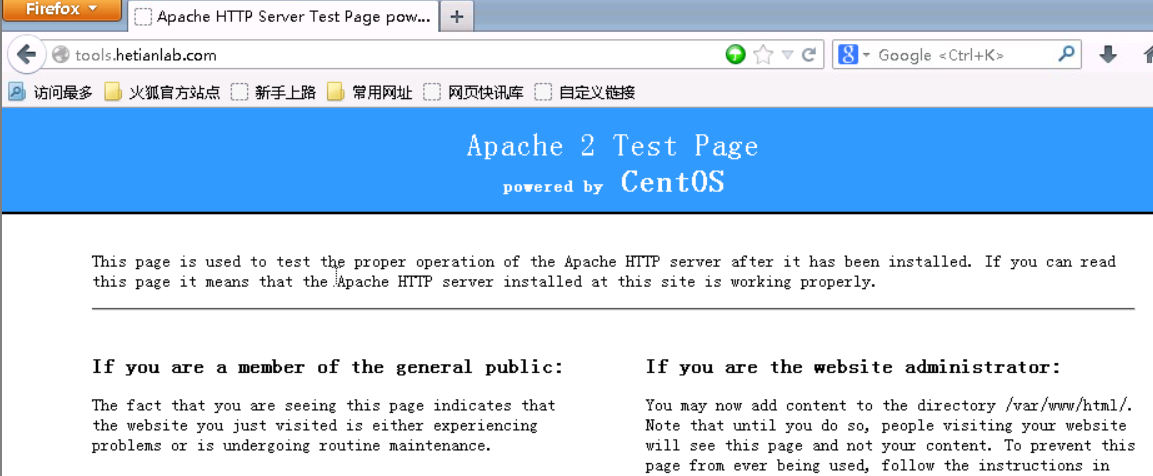Viewport: 1153px width, 476px height.
Task: Reload the current page
Action: pyautogui.click(x=809, y=54)
